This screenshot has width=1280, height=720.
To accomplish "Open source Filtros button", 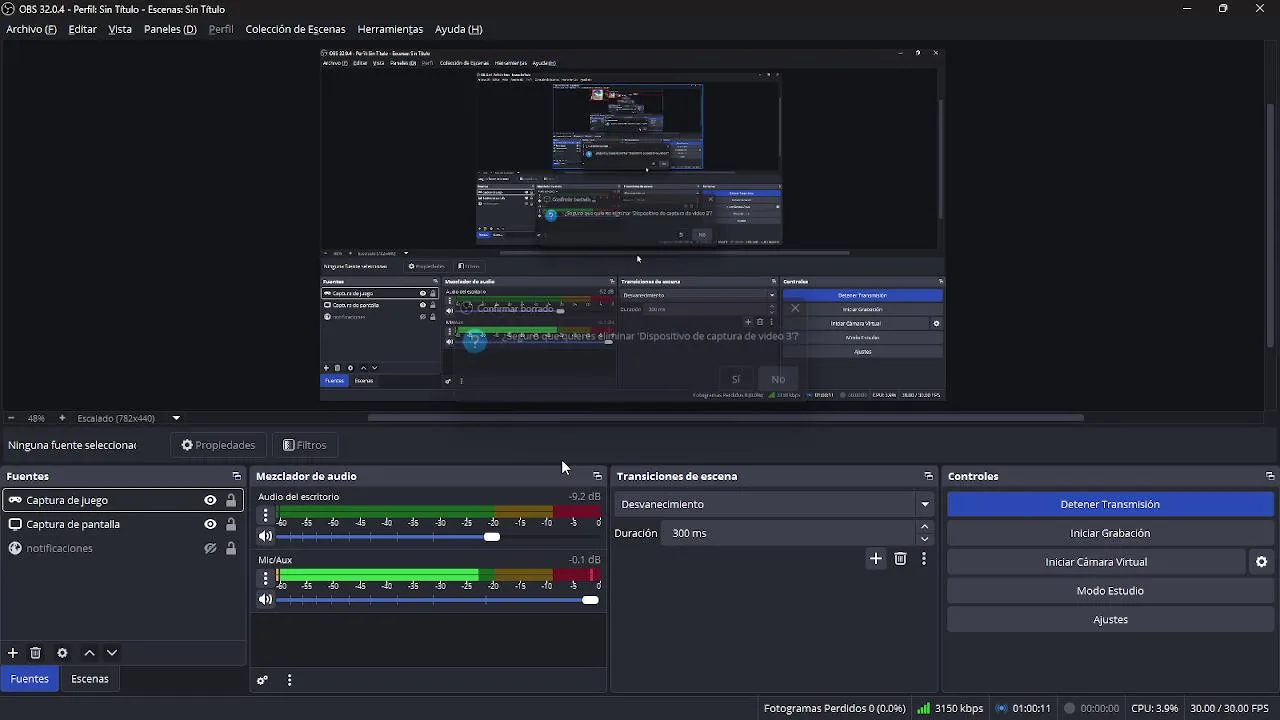I will 305,445.
